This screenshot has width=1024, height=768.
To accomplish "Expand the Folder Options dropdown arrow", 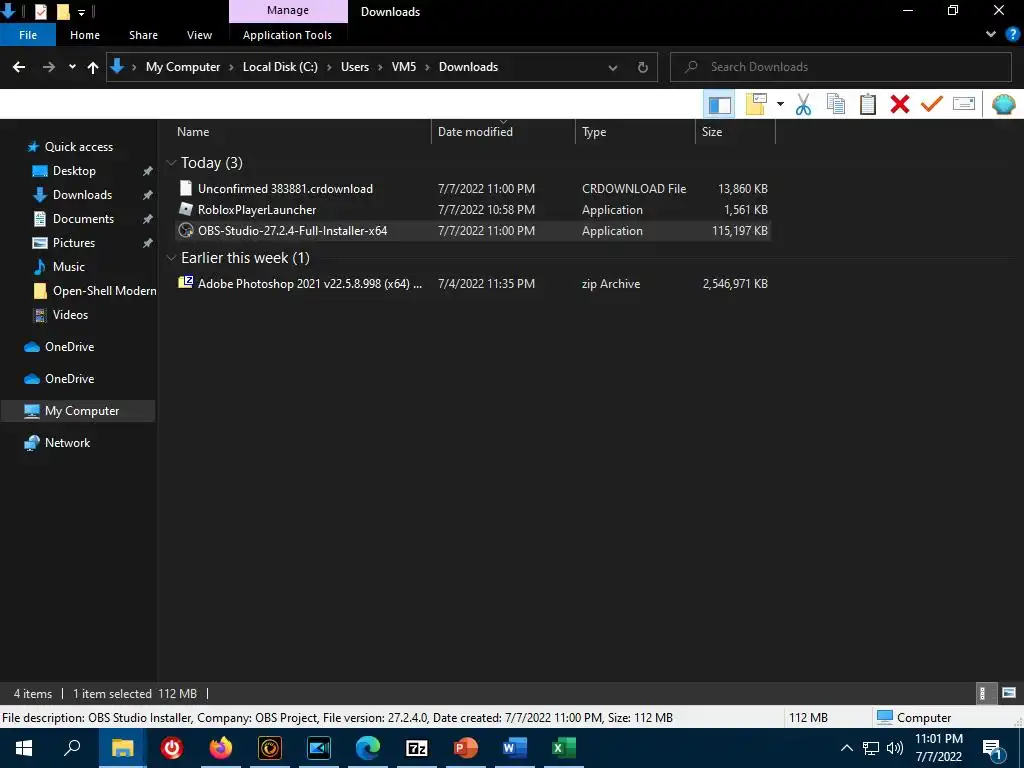I will point(780,104).
